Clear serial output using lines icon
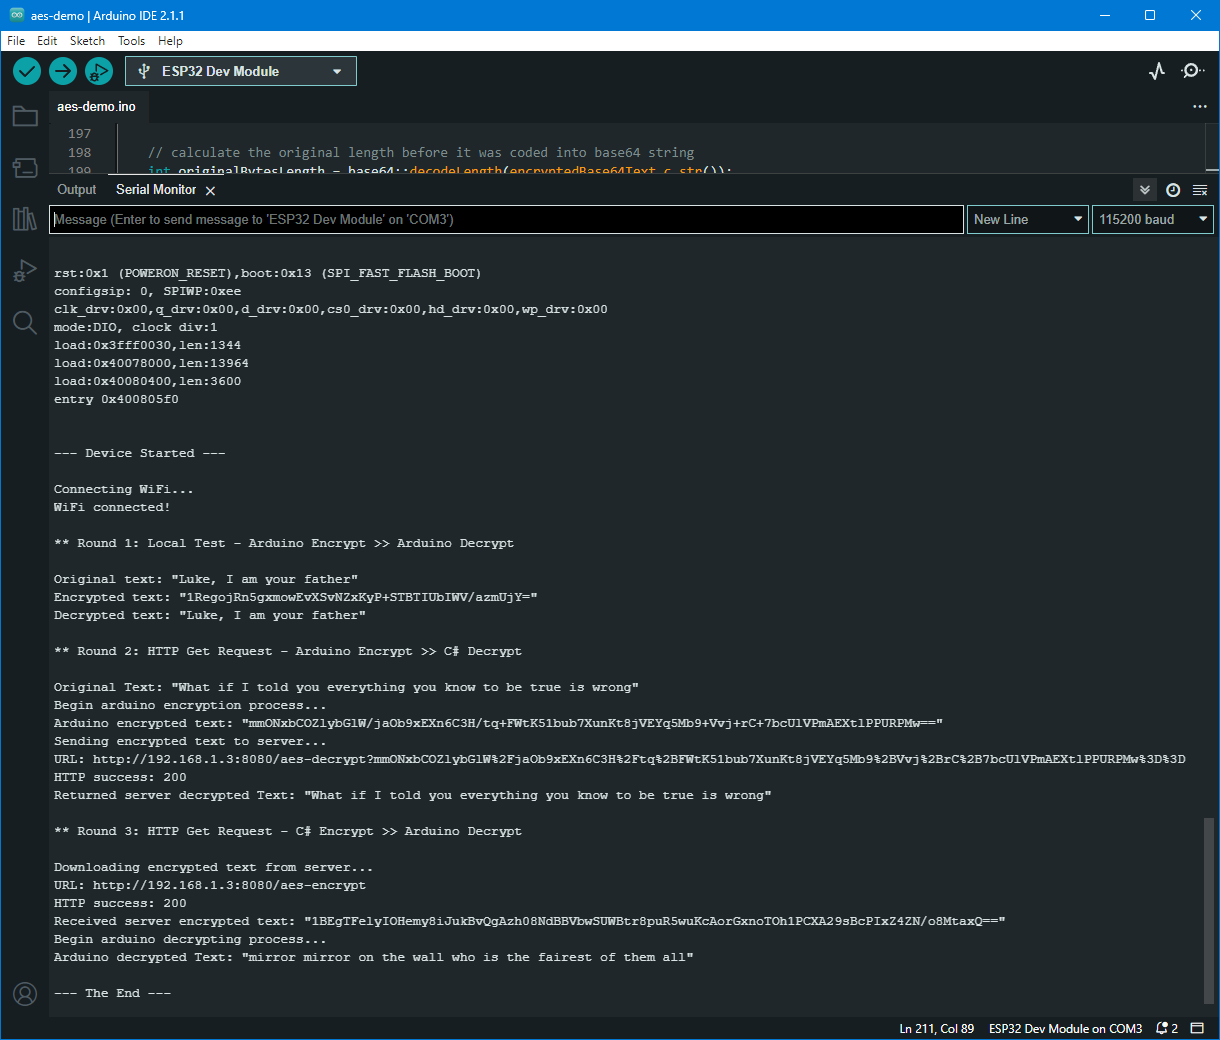Viewport: 1220px width, 1040px height. 1200,190
